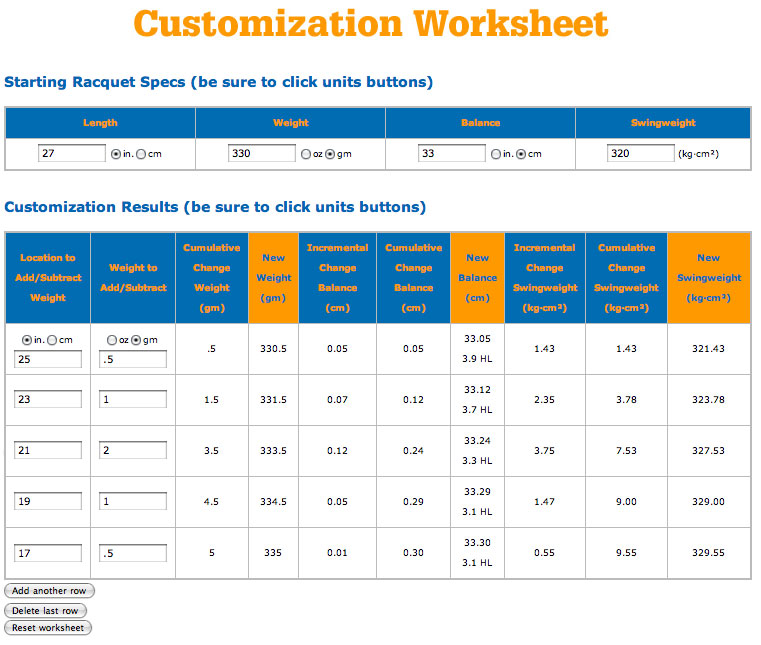Click the New Swingweight column header
The width and height of the screenshot is (761, 645).
(x=709, y=278)
